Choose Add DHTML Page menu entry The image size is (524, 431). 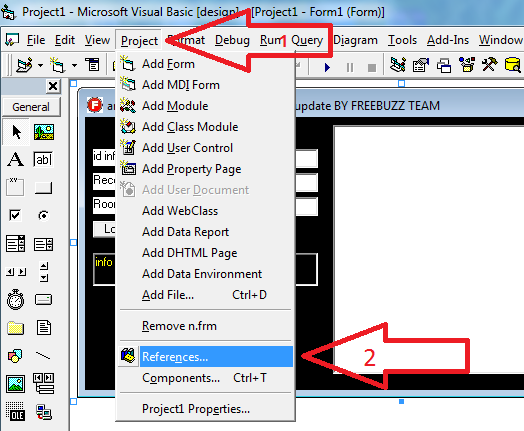click(x=205, y=253)
